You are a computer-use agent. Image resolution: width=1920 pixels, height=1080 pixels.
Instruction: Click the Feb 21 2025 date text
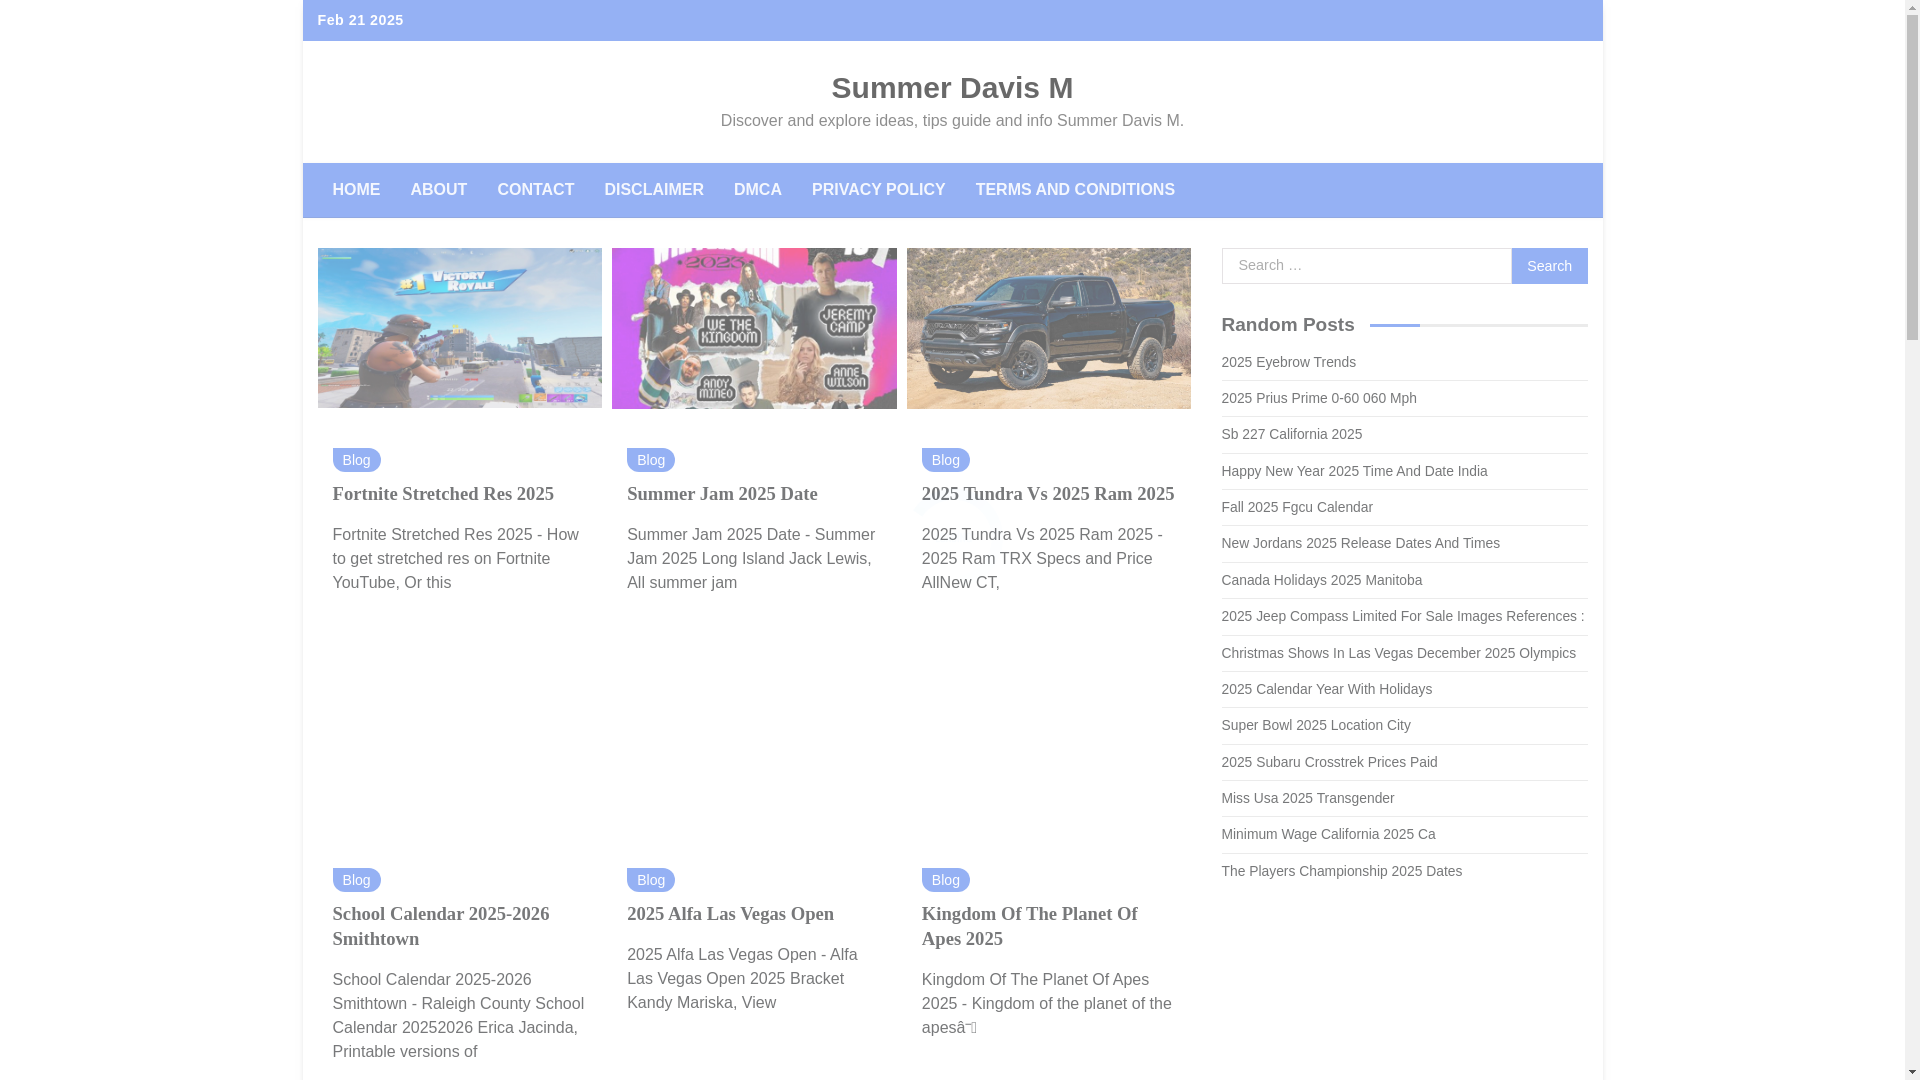[x=360, y=20]
